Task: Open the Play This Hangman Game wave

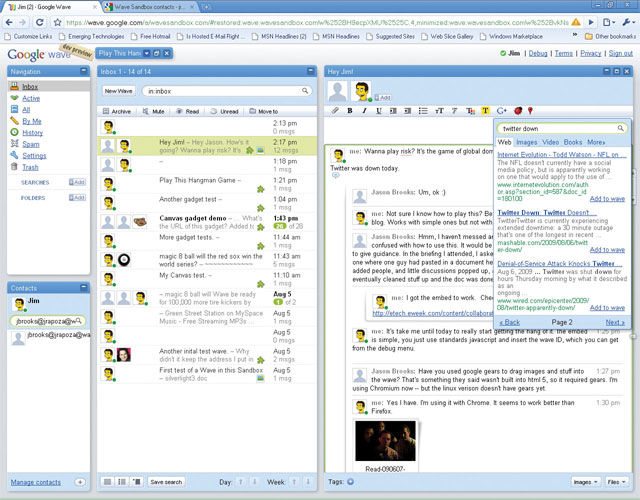Action: click(x=207, y=184)
